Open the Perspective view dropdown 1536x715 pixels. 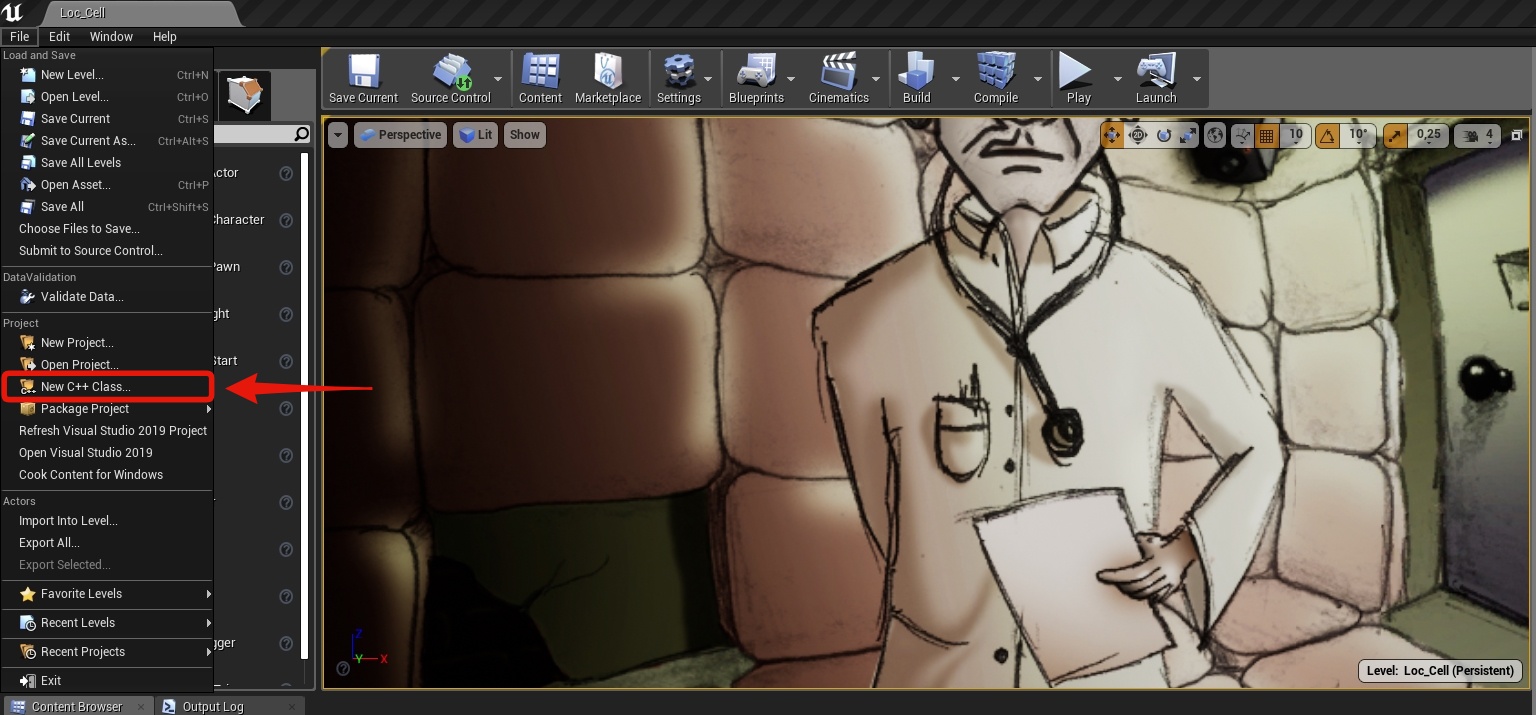coord(399,135)
